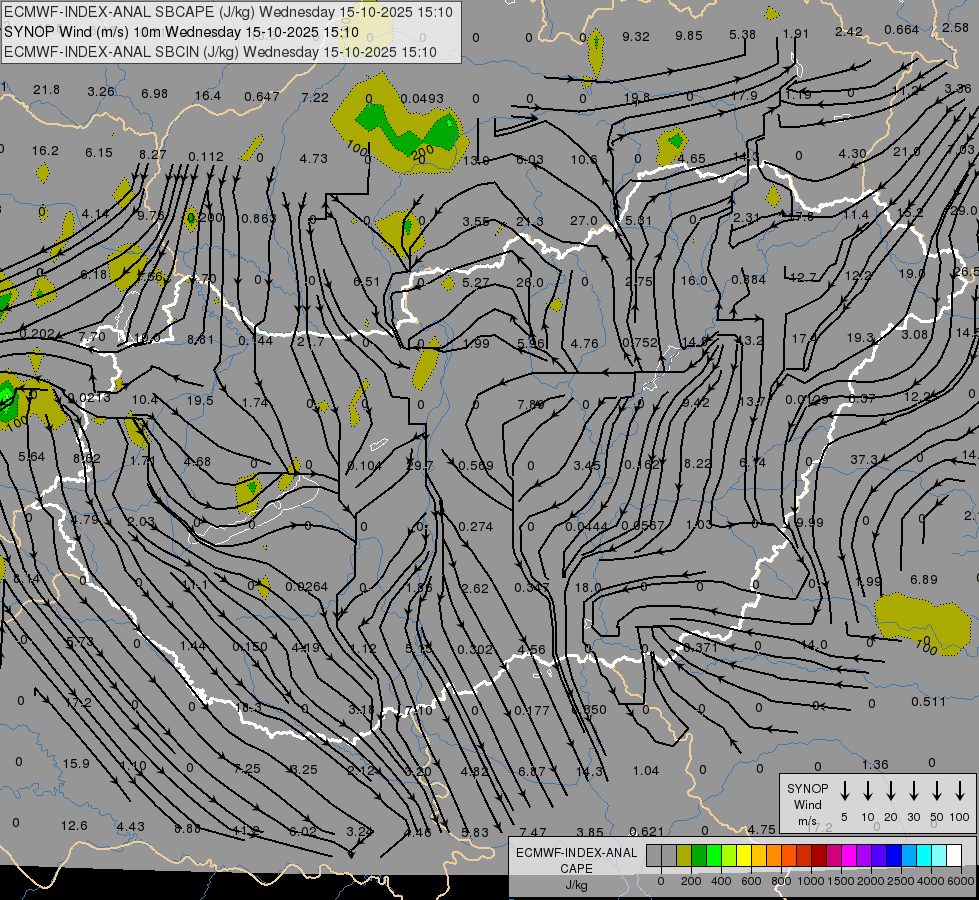Click the map value 0.569
979x900 pixels.
pos(476,466)
